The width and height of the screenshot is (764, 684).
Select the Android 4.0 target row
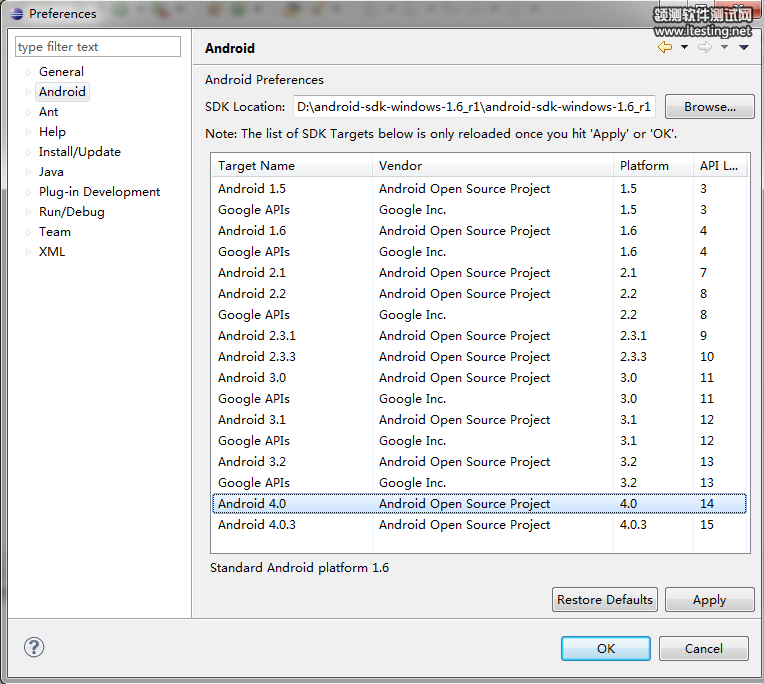(479, 503)
